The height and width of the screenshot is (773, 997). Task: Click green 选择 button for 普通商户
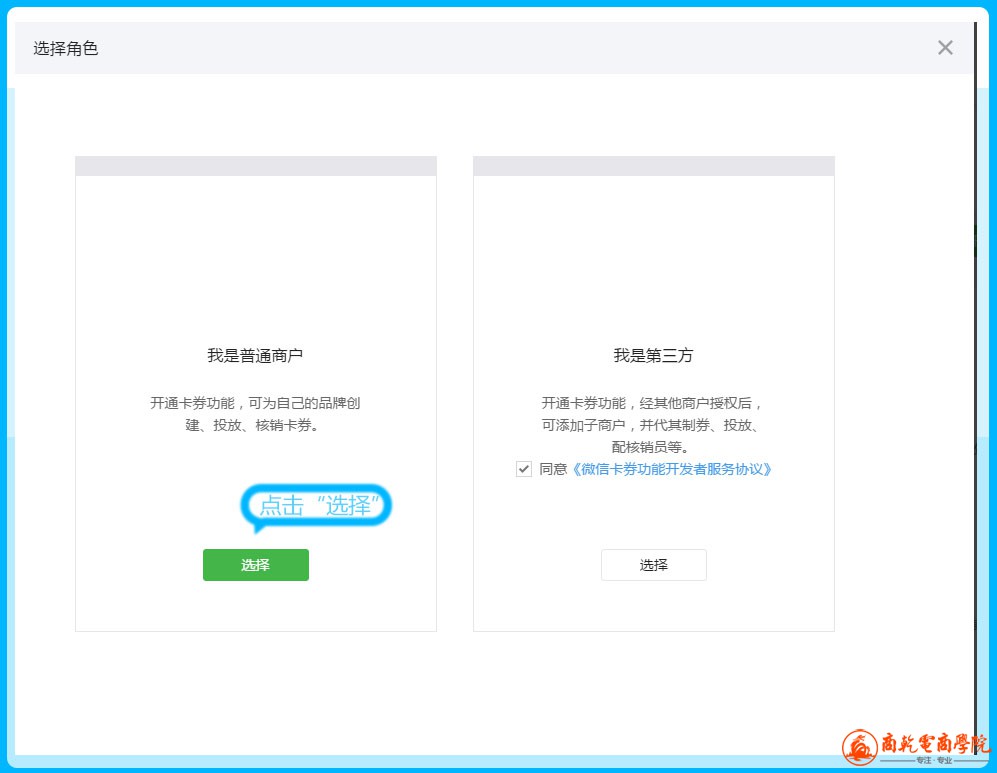coord(255,565)
